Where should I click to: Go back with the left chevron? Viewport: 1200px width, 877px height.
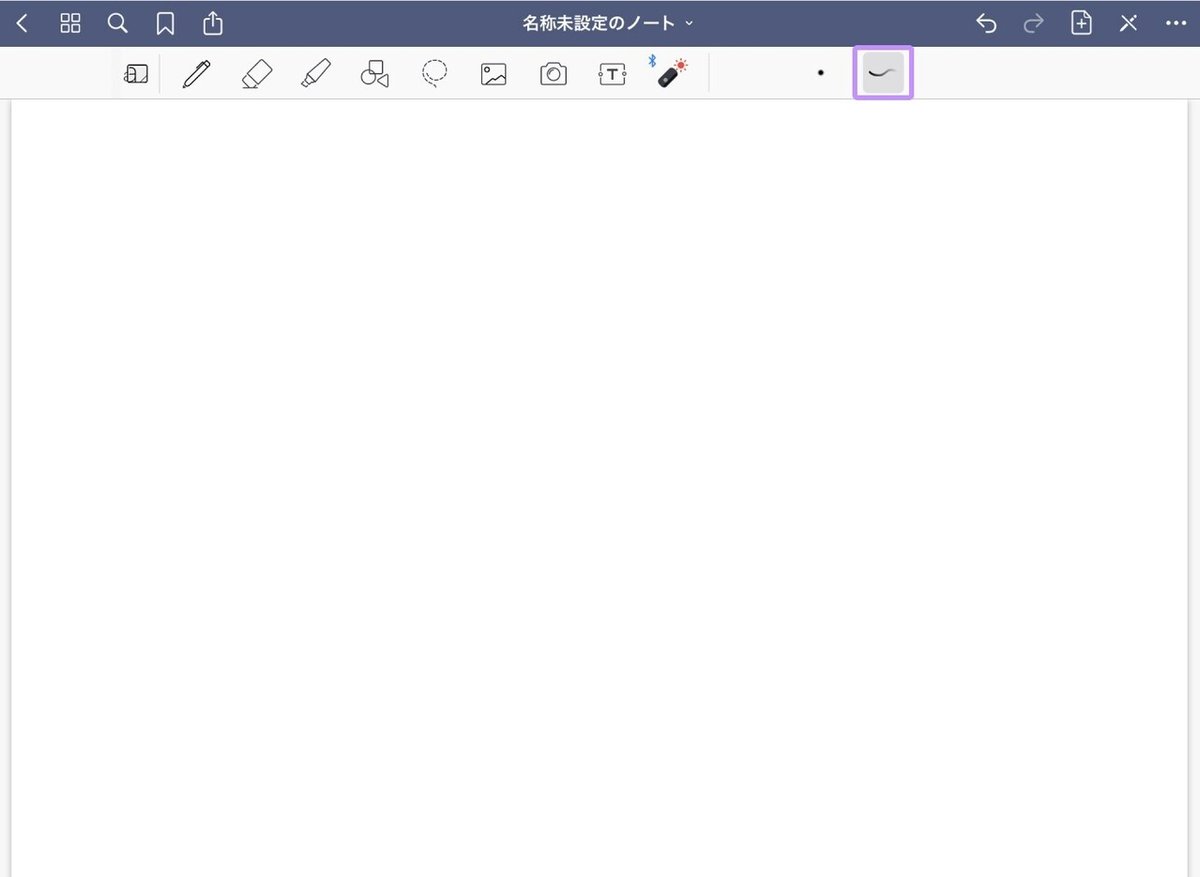(22, 23)
